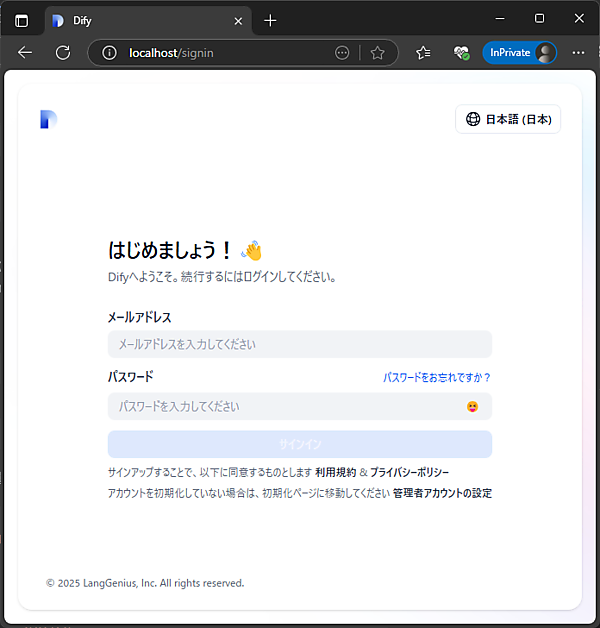Select the Dify browser tab
This screenshot has width=600, height=628.
point(140,20)
